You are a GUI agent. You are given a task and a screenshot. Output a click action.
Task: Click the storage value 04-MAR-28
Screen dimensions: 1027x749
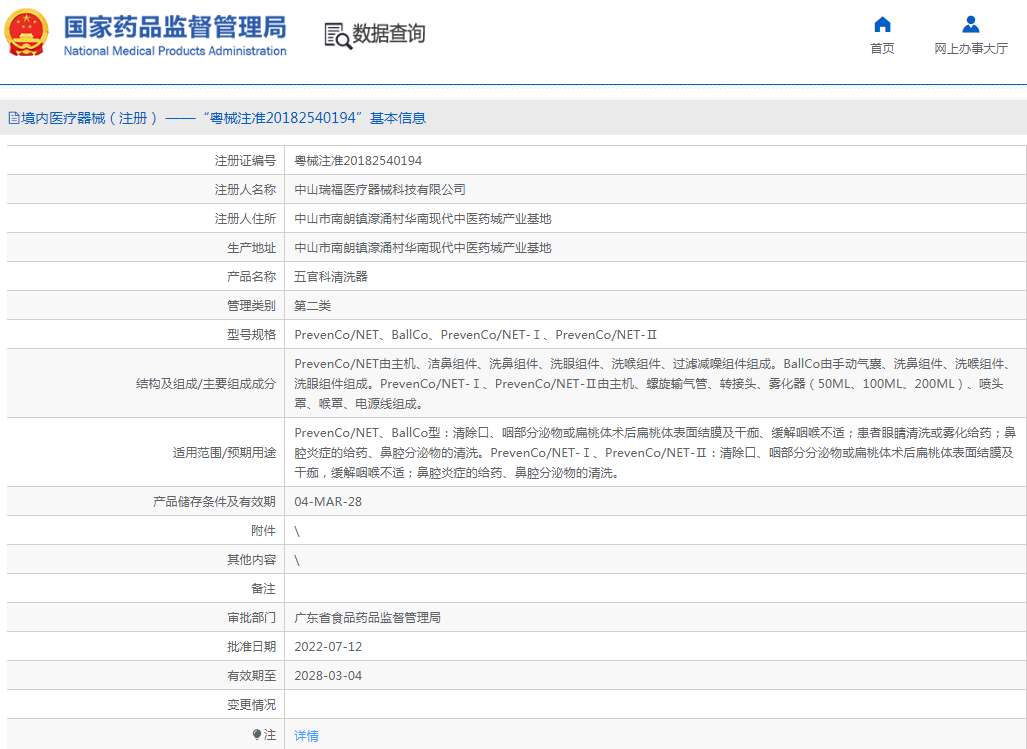[328, 502]
